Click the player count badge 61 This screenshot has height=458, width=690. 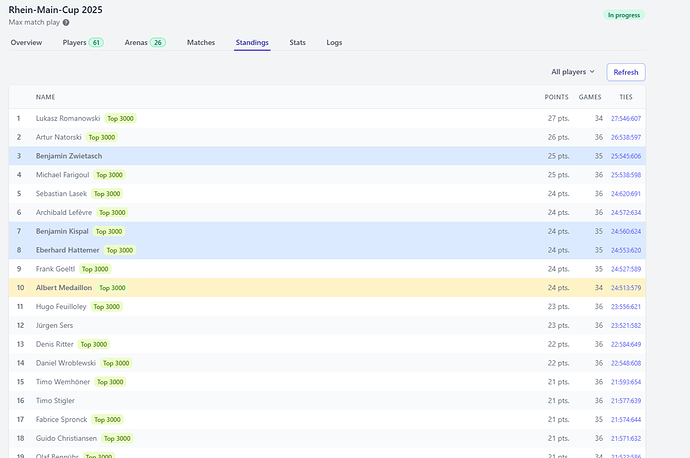pyautogui.click(x=96, y=43)
